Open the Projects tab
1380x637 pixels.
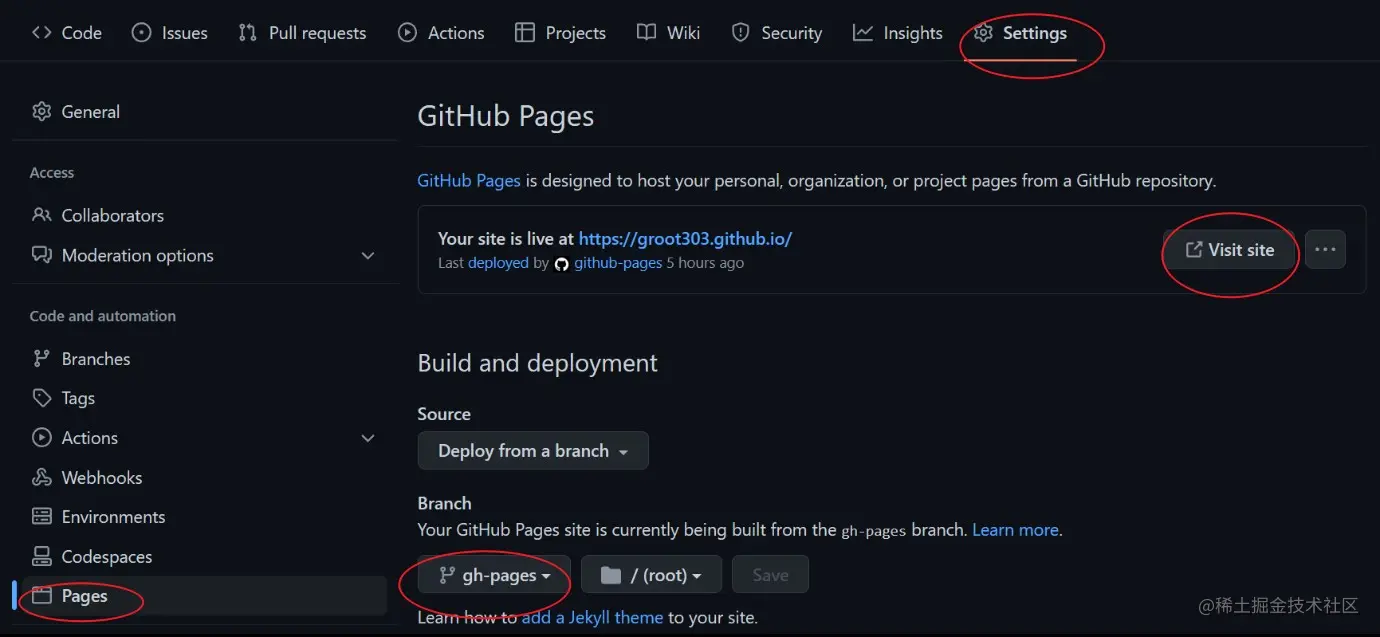pos(560,33)
